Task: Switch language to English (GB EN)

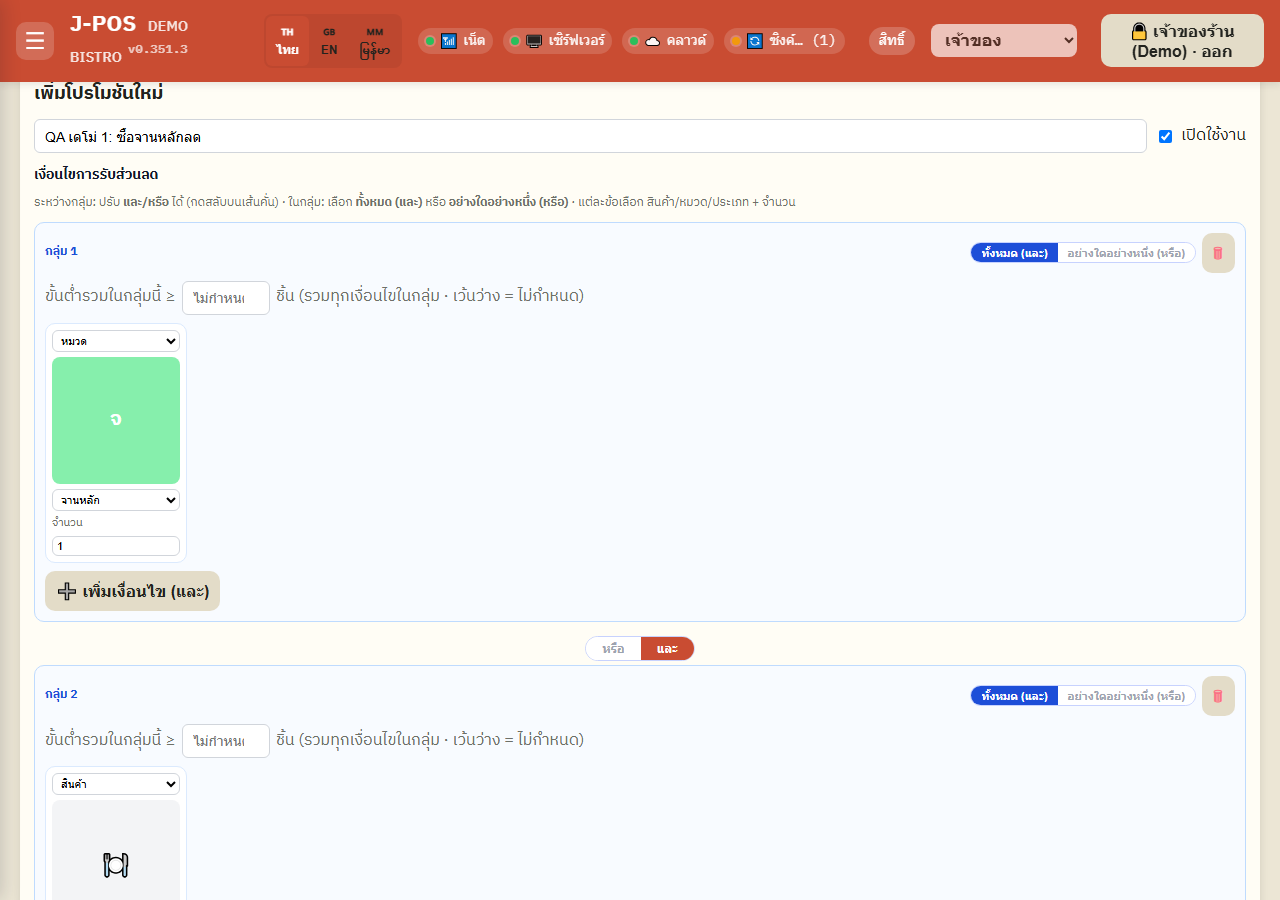Action: point(329,41)
